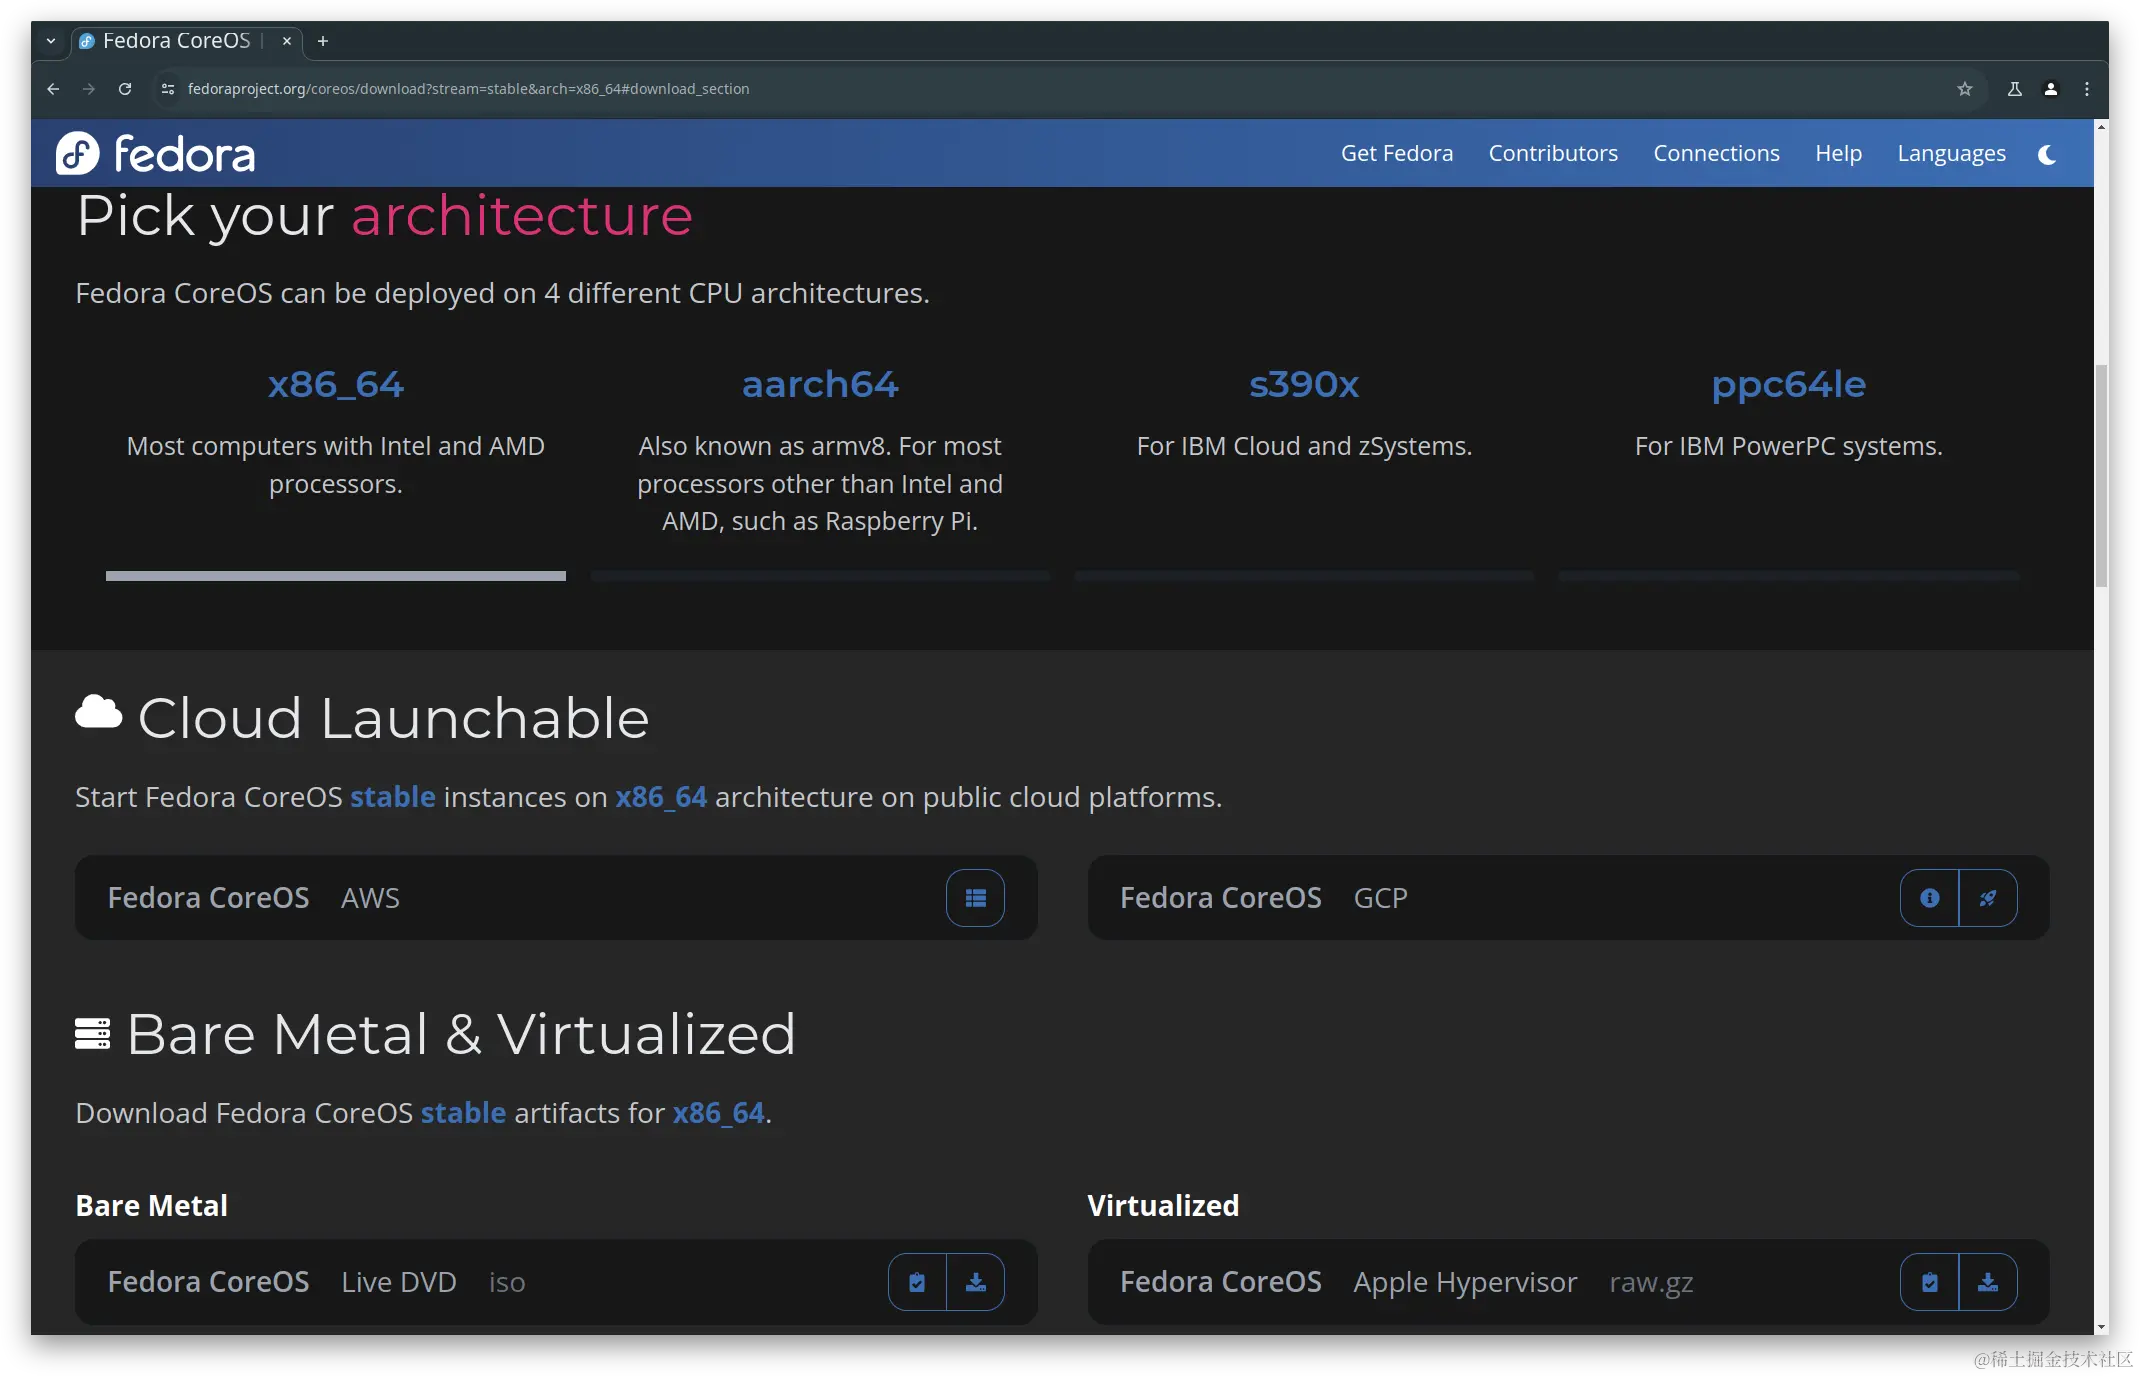This screenshot has width=2140, height=1376.
Task: Download the Live DVD iso
Action: click(x=976, y=1282)
